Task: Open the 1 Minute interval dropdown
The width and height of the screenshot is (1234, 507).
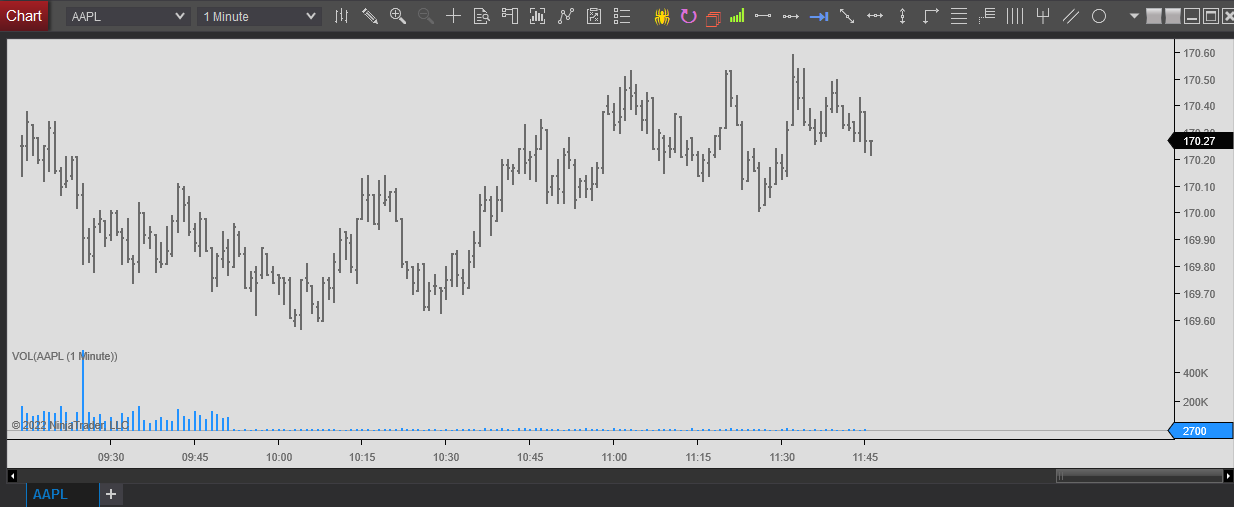Action: coord(259,16)
